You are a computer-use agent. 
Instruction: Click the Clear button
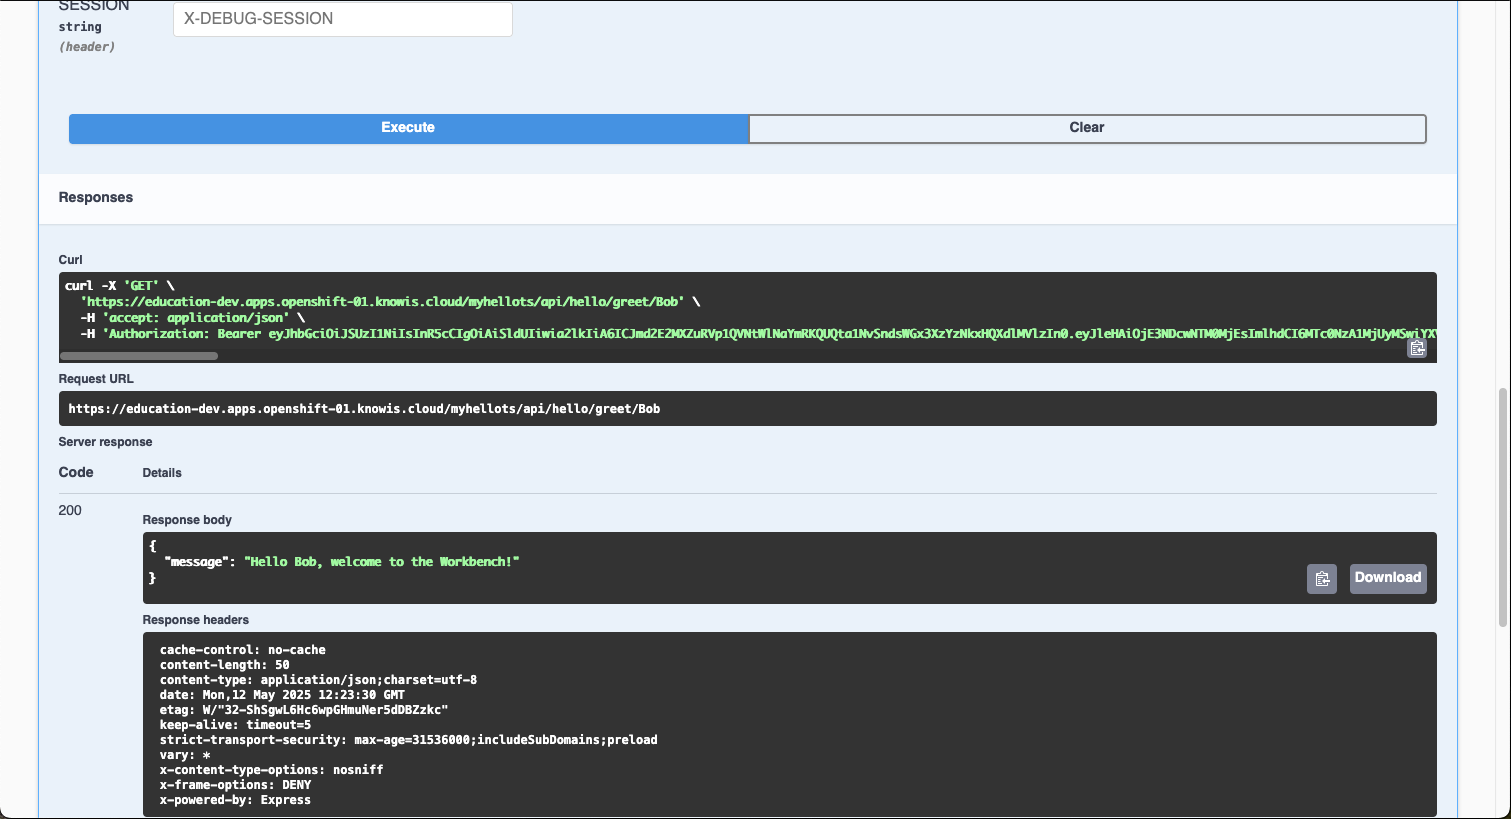click(x=1086, y=128)
